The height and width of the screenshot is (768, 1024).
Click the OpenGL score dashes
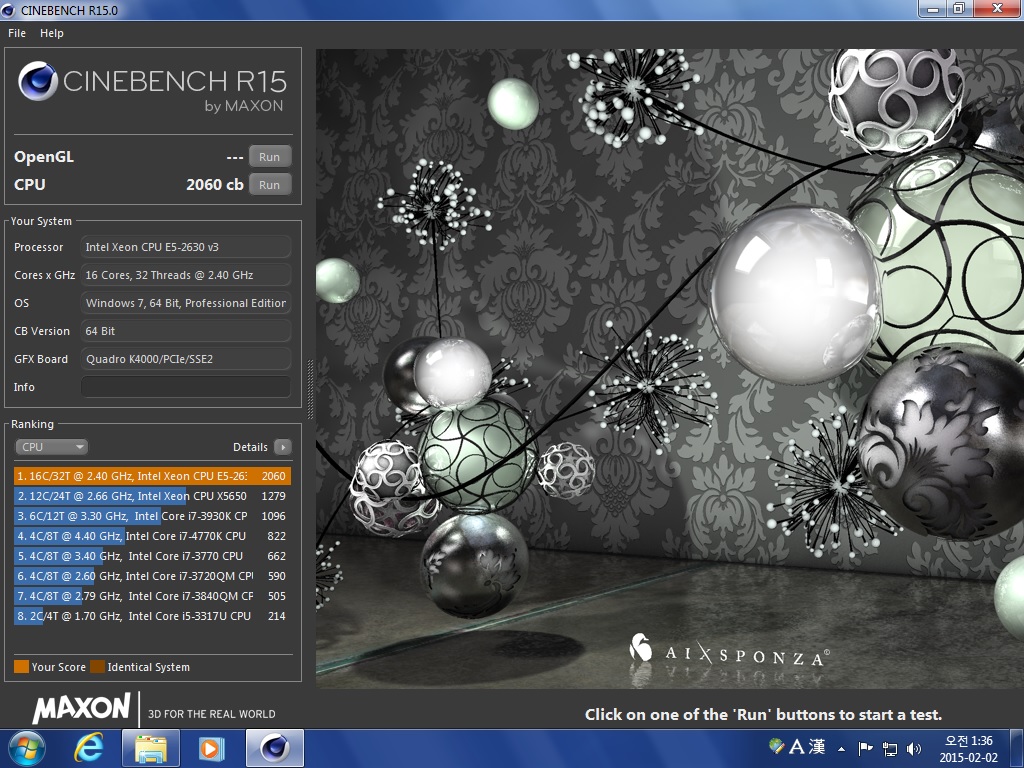tap(234, 157)
